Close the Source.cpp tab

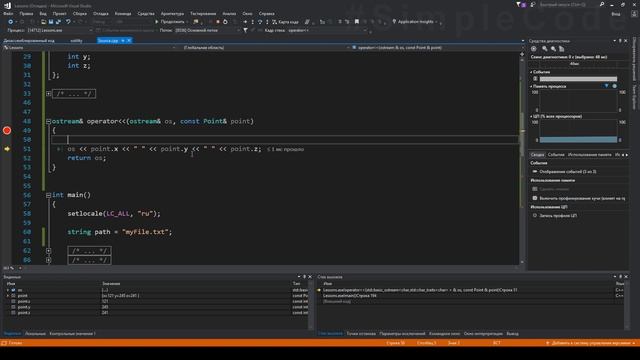pos(129,40)
